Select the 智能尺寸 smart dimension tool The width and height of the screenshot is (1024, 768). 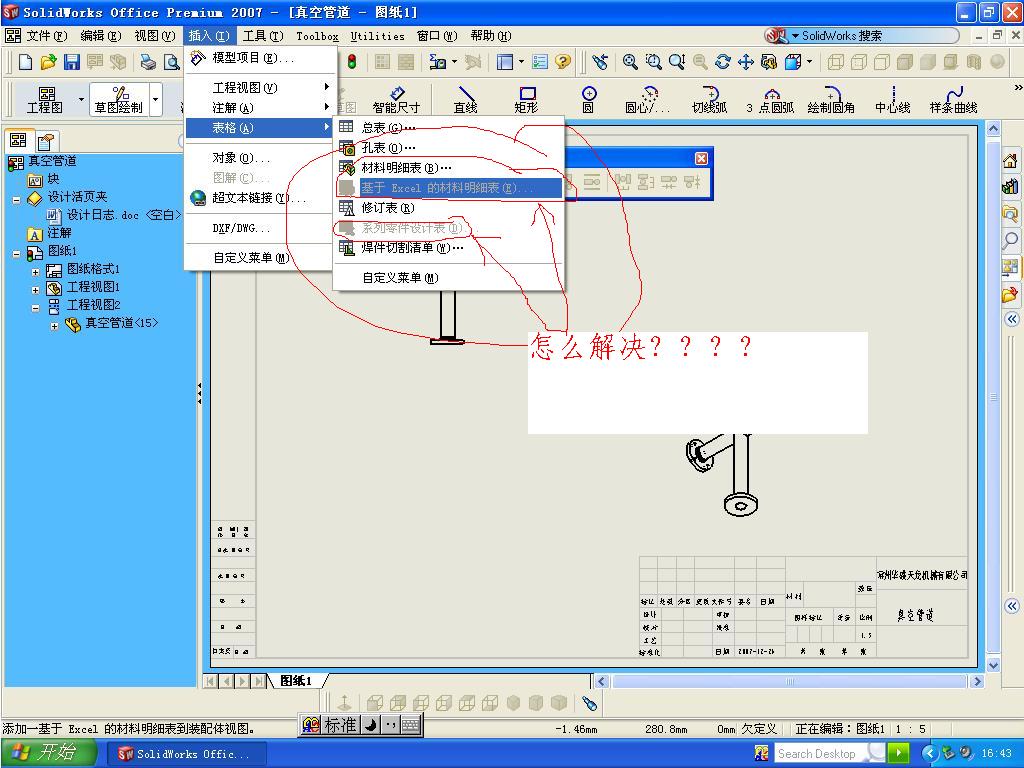tap(396, 99)
